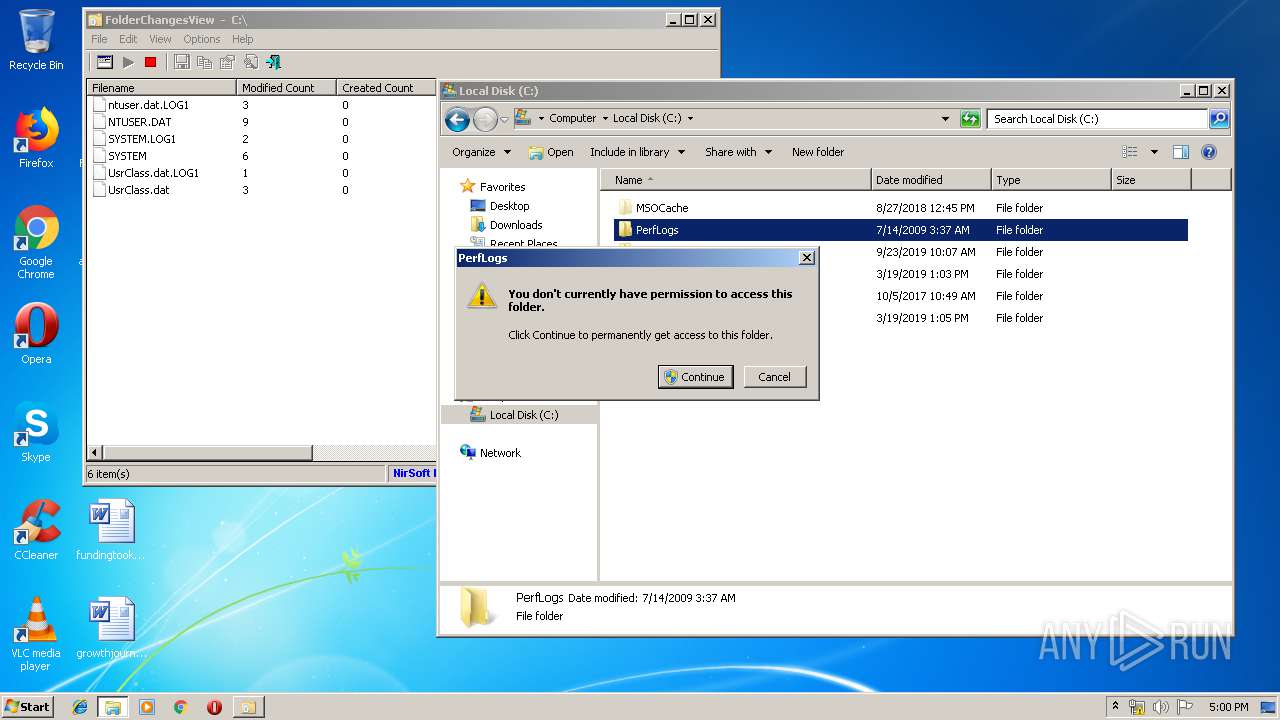Open Properties icon in FolderChangesView toolbar

coord(227,62)
